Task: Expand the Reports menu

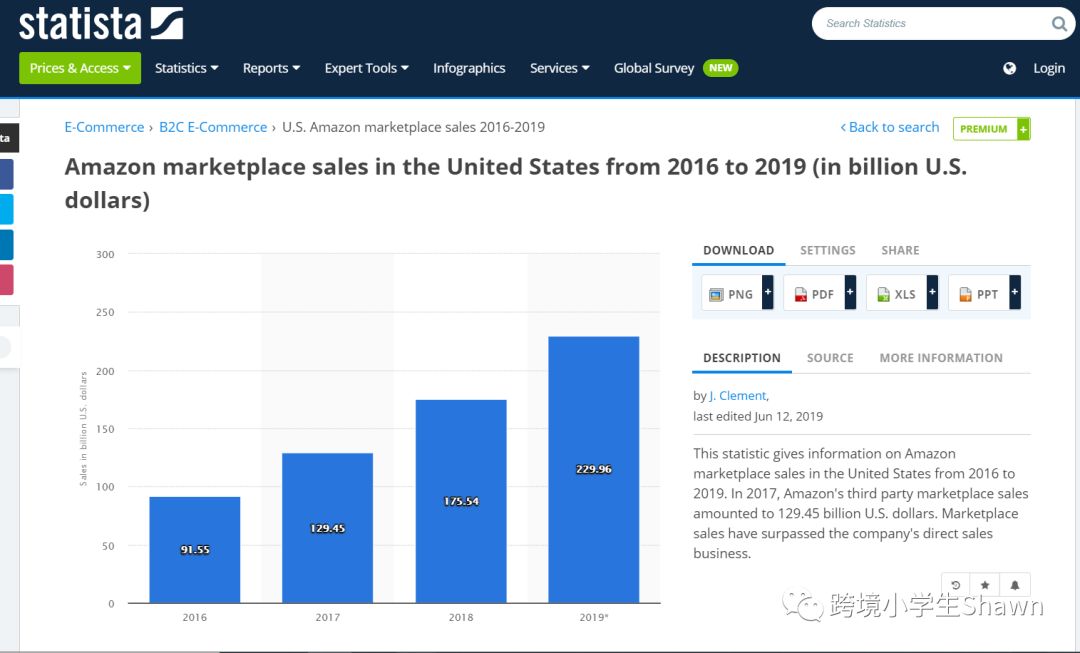Action: [271, 68]
